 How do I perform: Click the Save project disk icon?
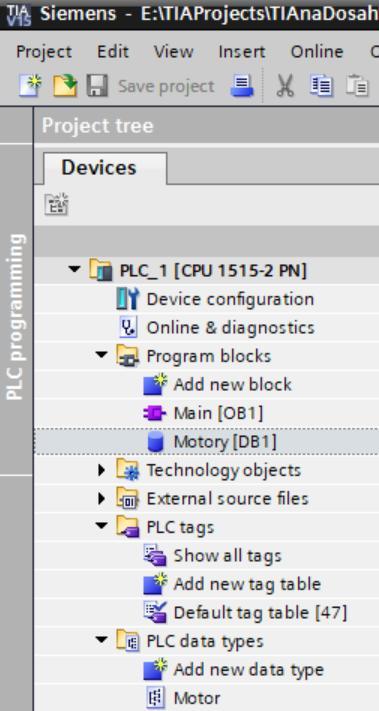[x=97, y=86]
